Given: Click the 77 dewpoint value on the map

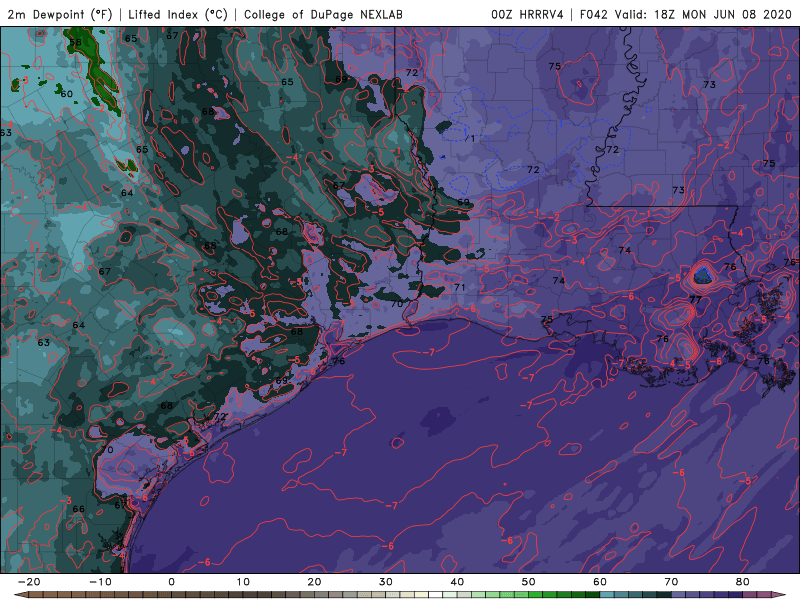Looking at the screenshot, I should (x=695, y=299).
